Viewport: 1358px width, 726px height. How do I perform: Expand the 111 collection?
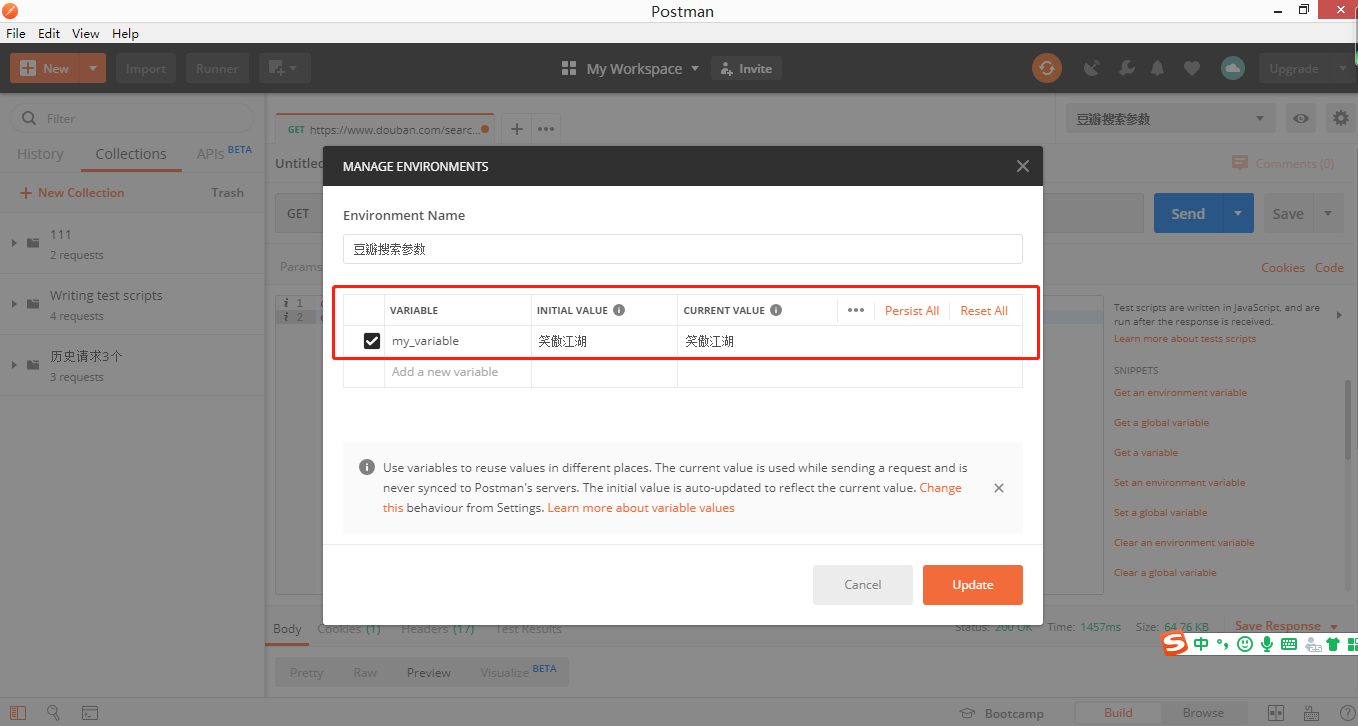(x=14, y=242)
